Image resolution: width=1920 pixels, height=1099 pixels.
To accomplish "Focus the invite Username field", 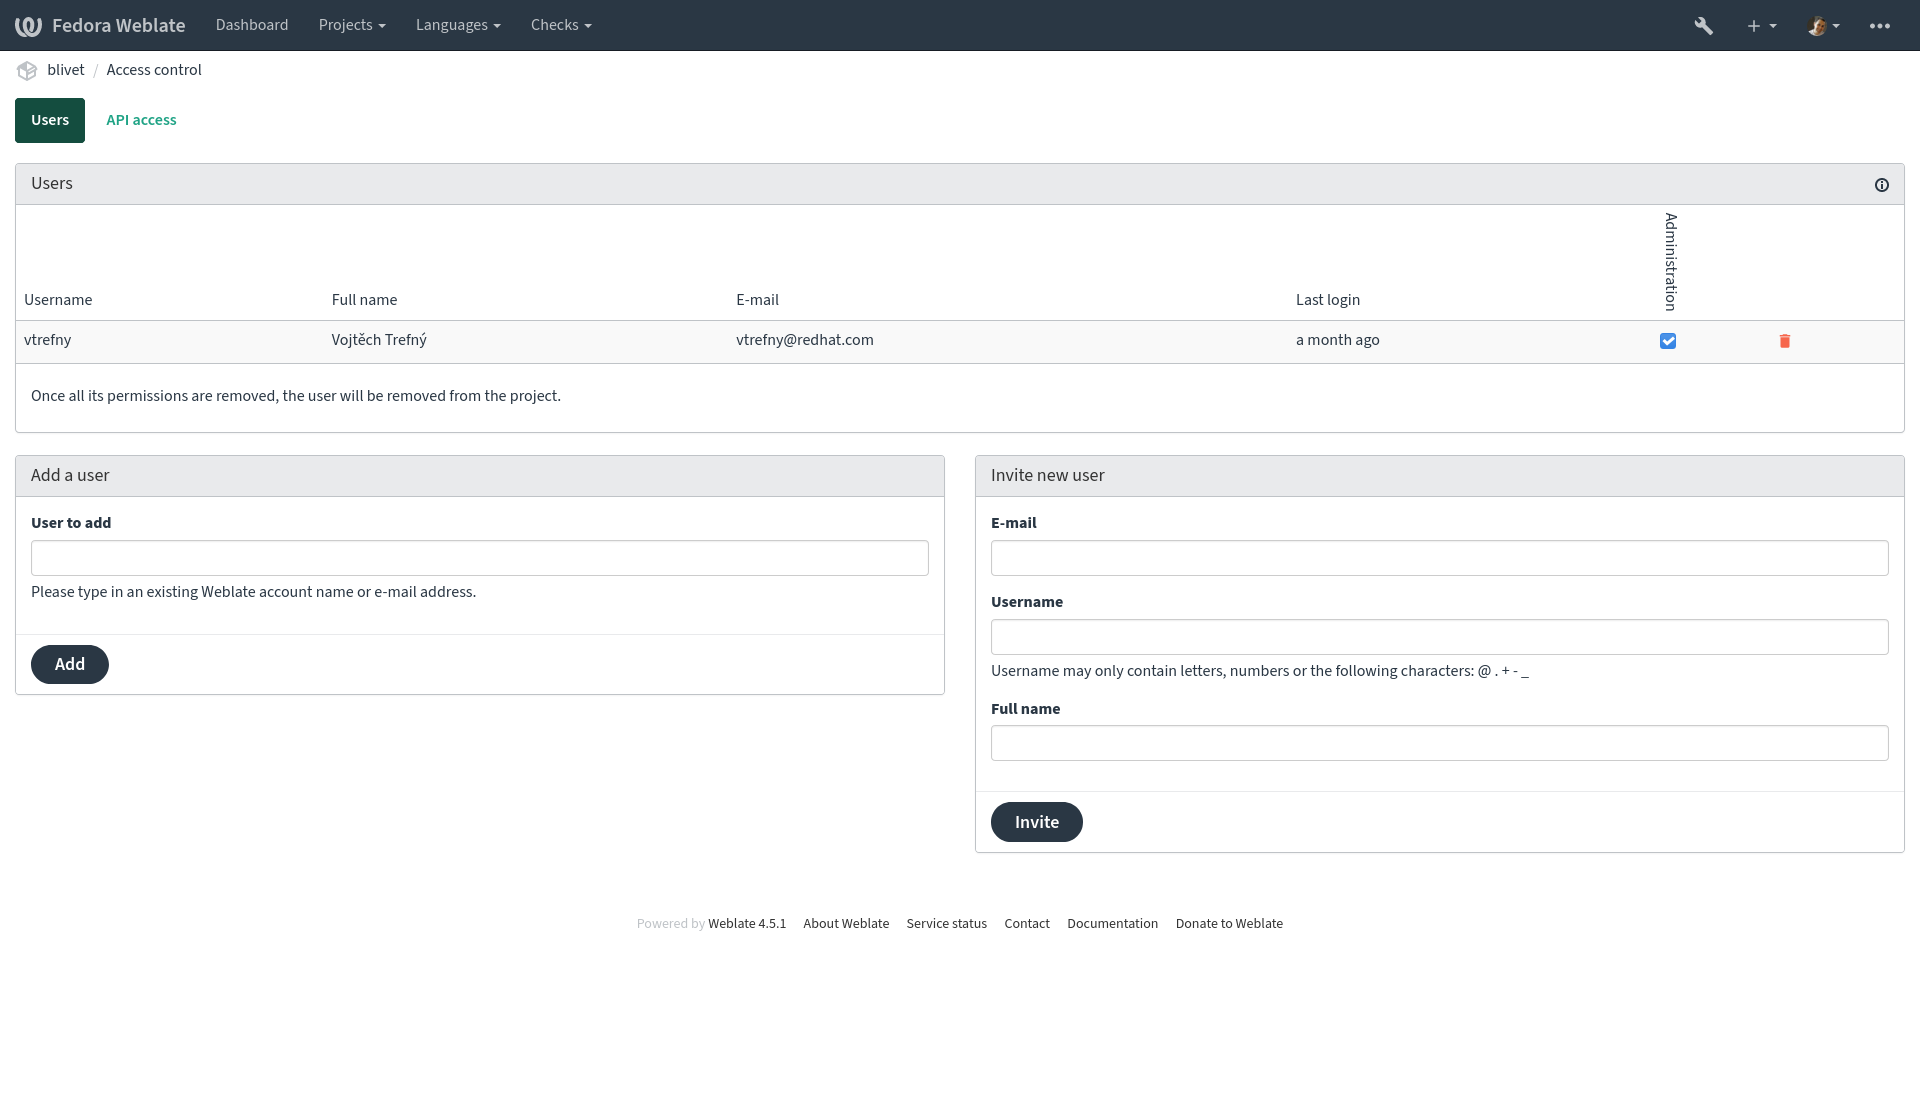I will 1440,637.
